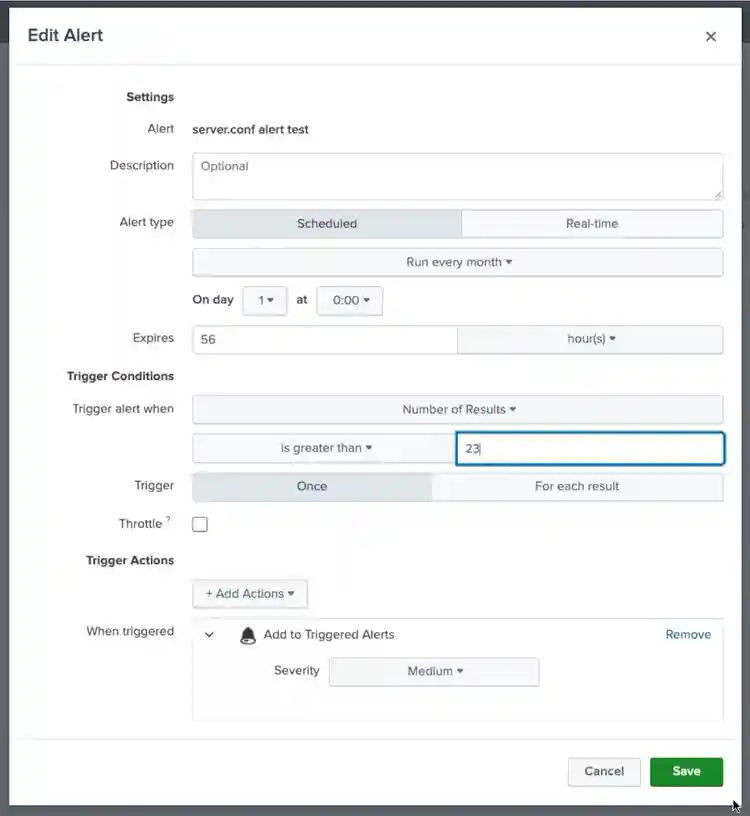Open the 0:00 time dropdown

click(x=350, y=300)
